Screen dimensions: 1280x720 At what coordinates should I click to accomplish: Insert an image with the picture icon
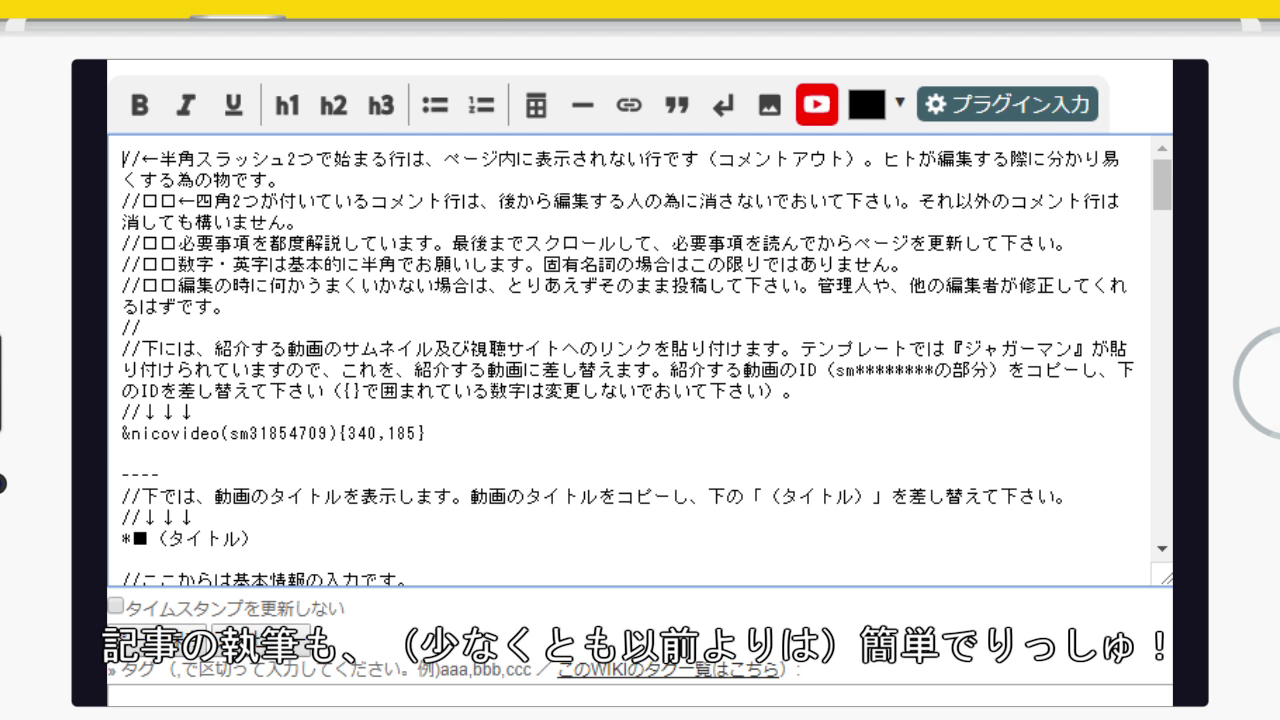767,104
